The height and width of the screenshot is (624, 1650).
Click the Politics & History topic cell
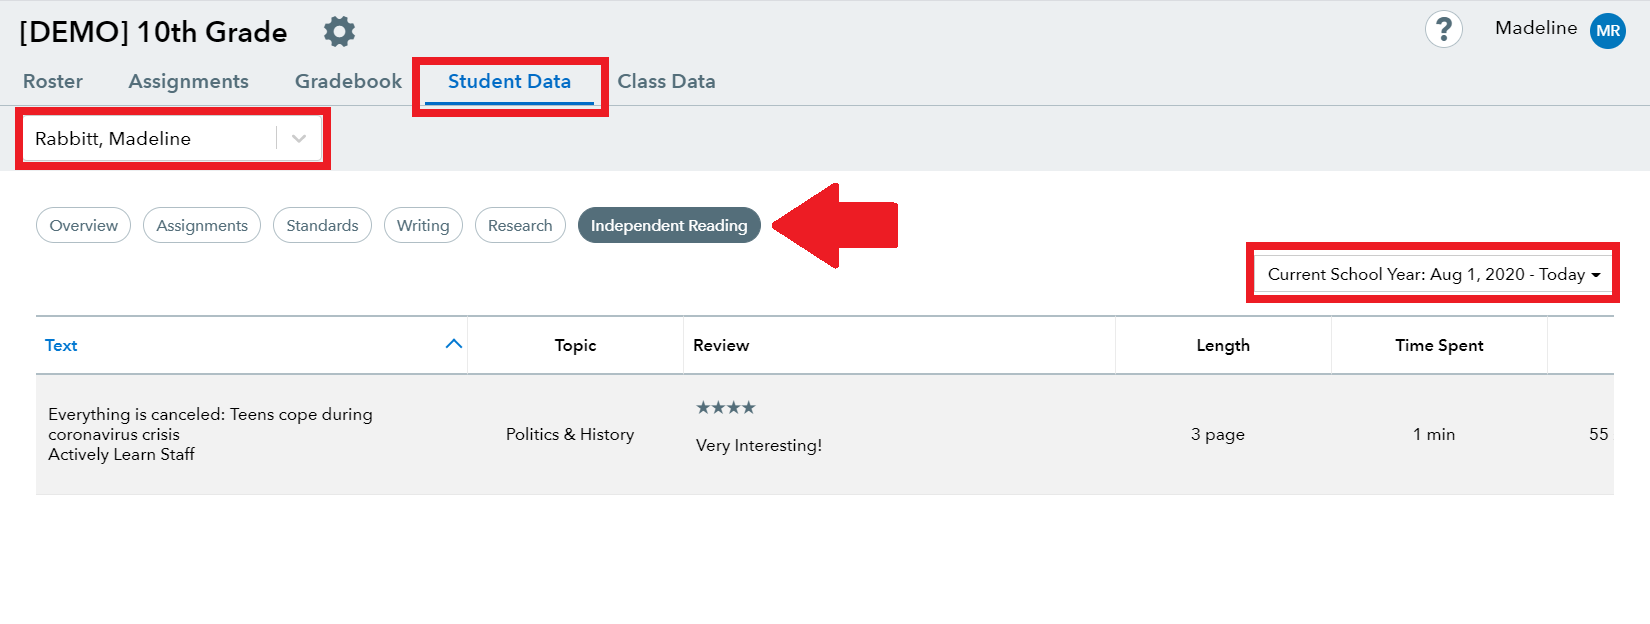570,434
